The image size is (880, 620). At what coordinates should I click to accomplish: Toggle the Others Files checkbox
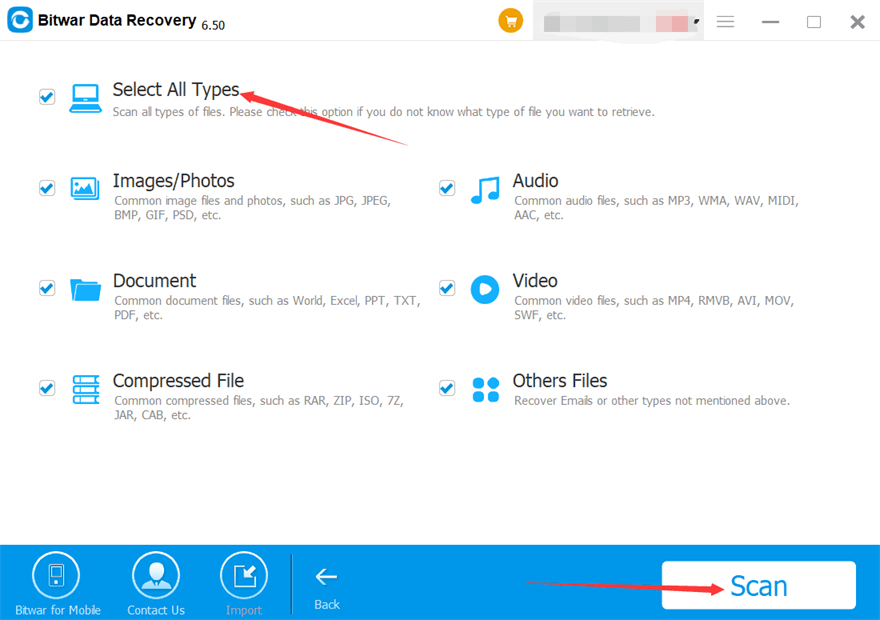coord(447,388)
